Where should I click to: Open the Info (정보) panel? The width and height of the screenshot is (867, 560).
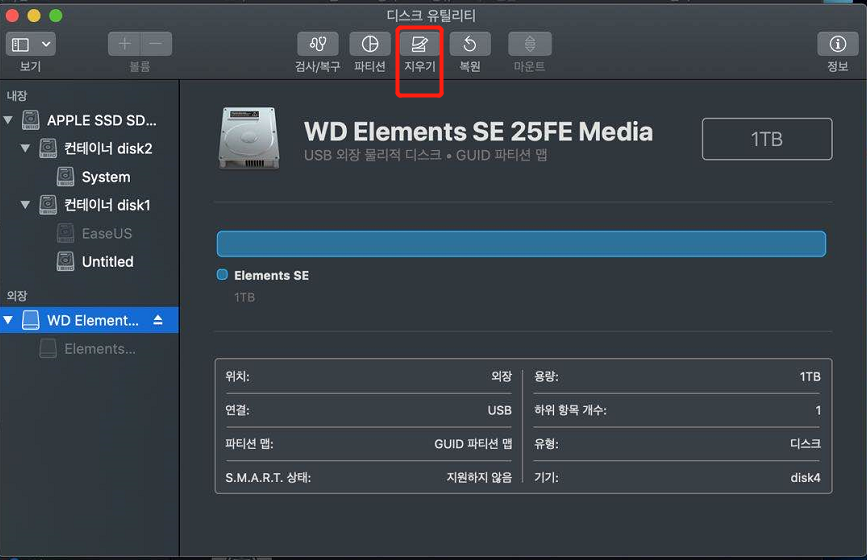[x=837, y=44]
